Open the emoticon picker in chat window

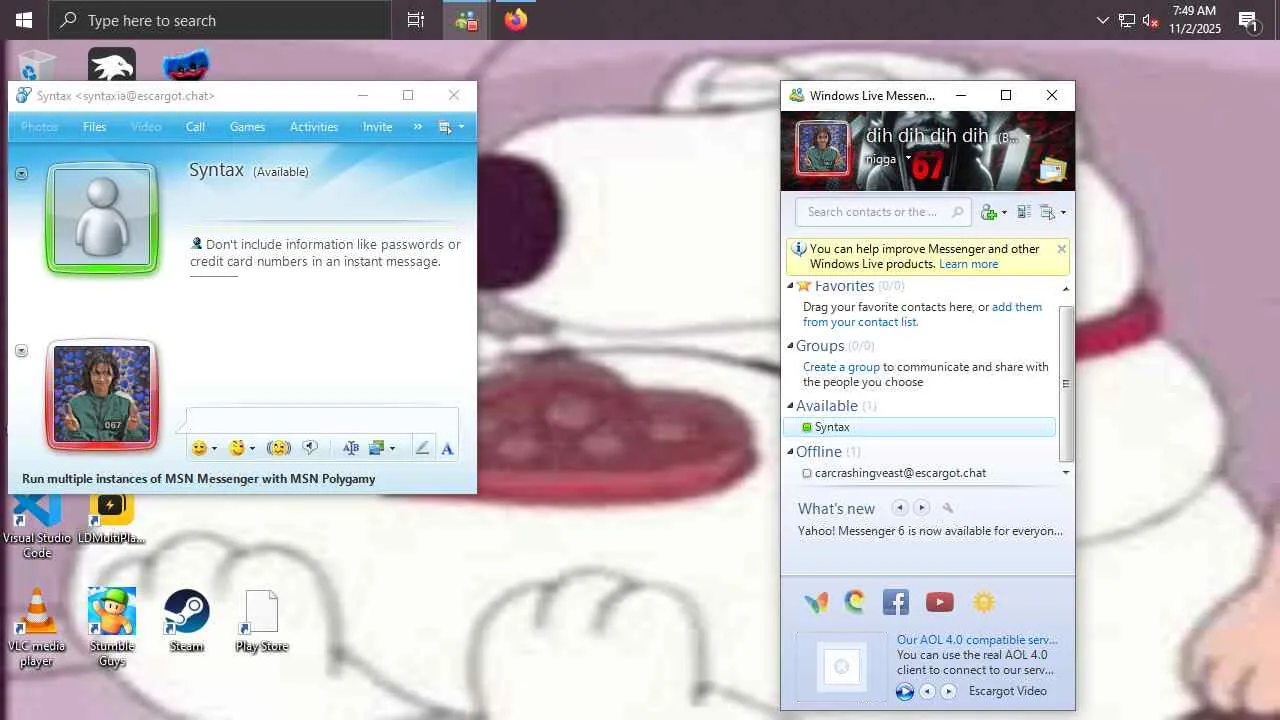203,448
